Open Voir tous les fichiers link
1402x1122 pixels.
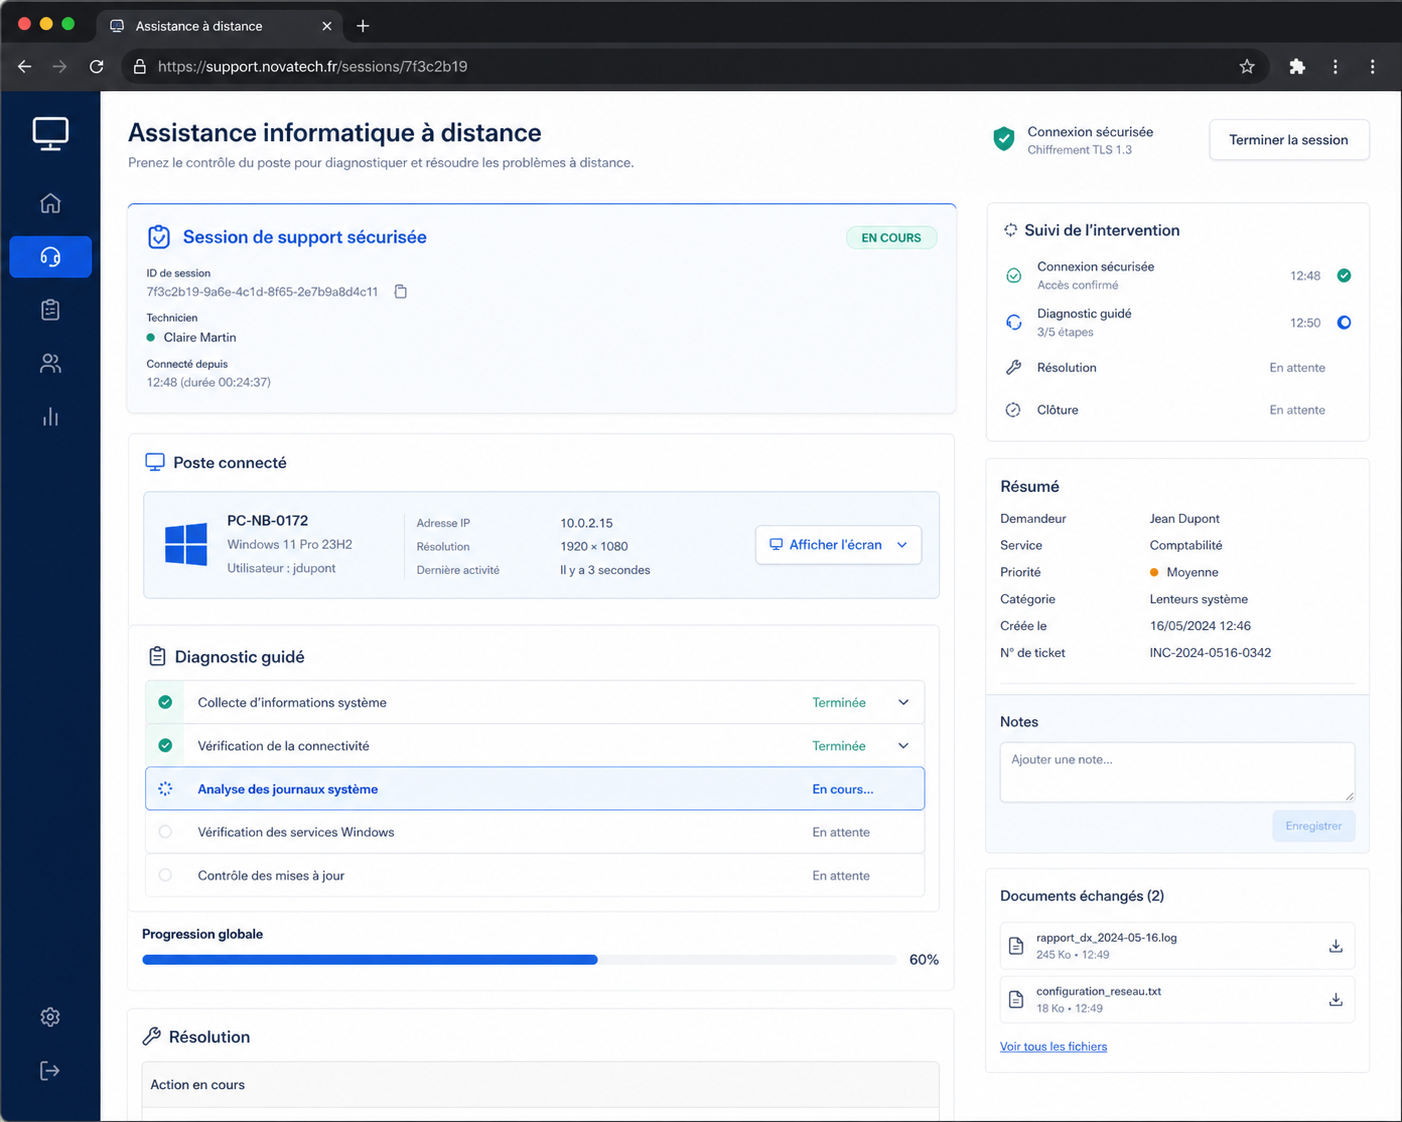(x=1053, y=1046)
